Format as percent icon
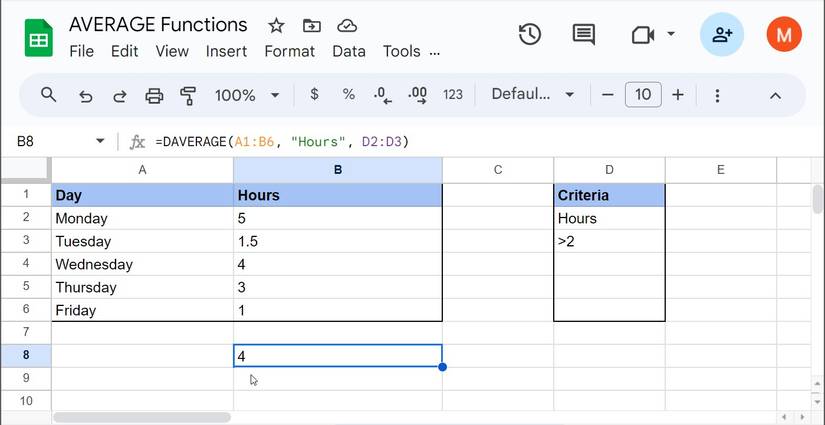The image size is (825, 425). click(348, 95)
